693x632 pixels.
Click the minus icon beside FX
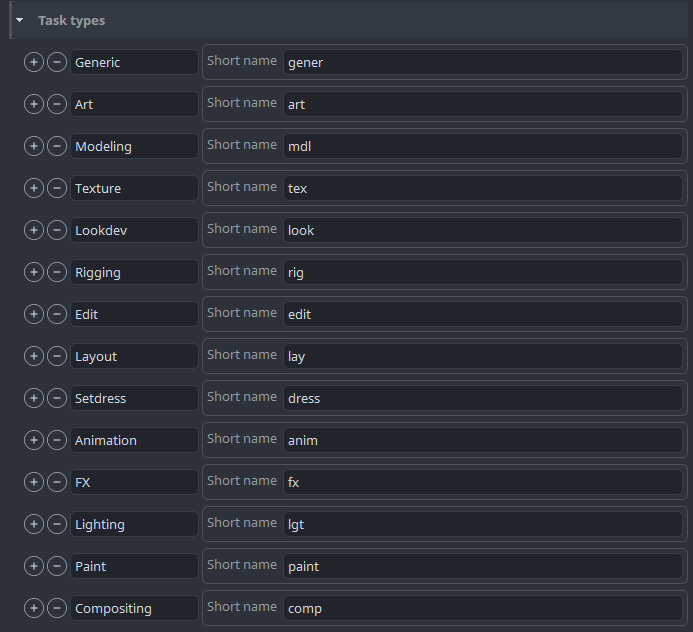click(x=57, y=482)
